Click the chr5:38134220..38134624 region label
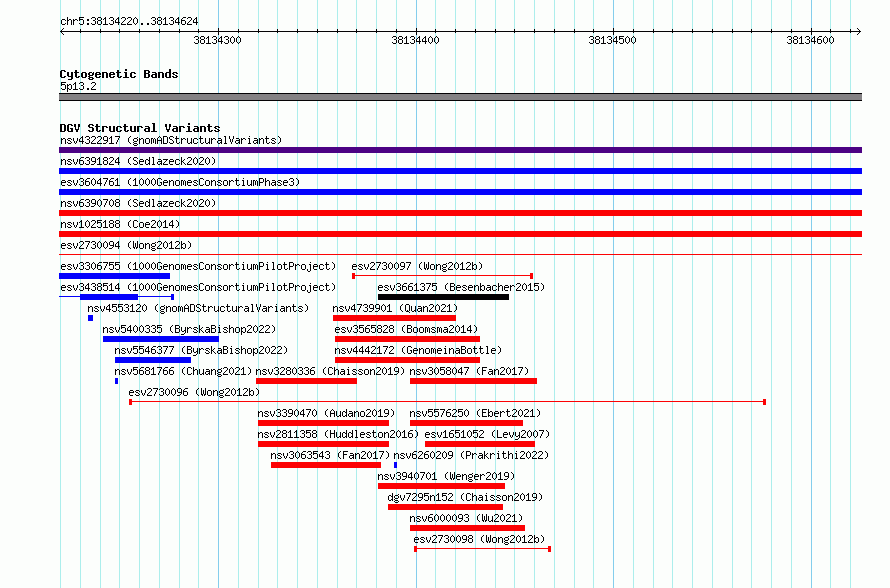Screen dimensions: 890x588 129,21
